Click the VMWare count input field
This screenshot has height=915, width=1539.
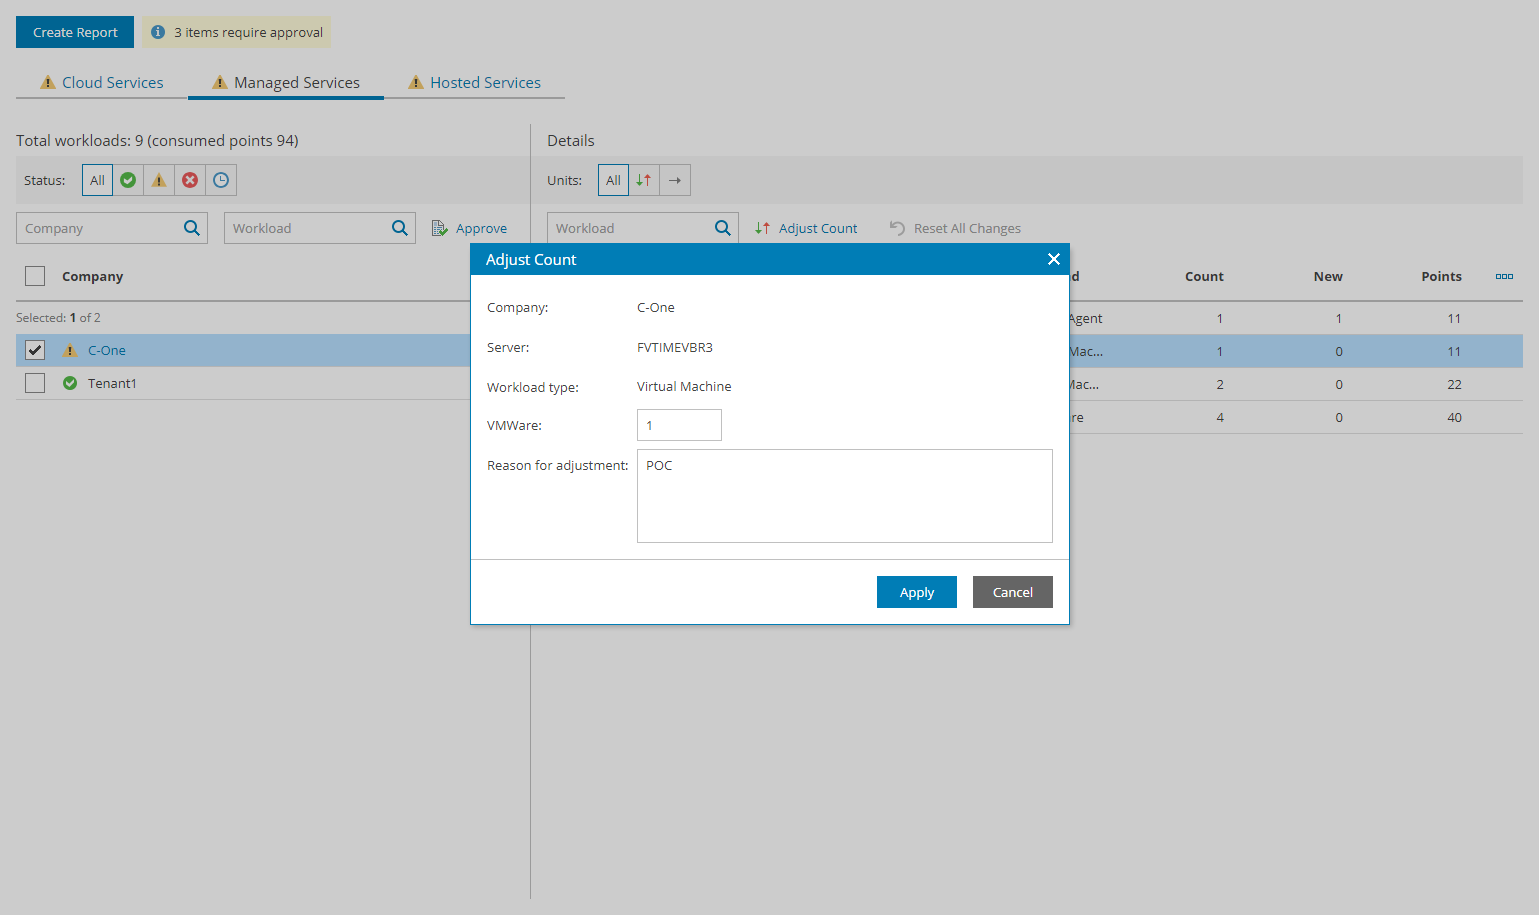click(679, 425)
